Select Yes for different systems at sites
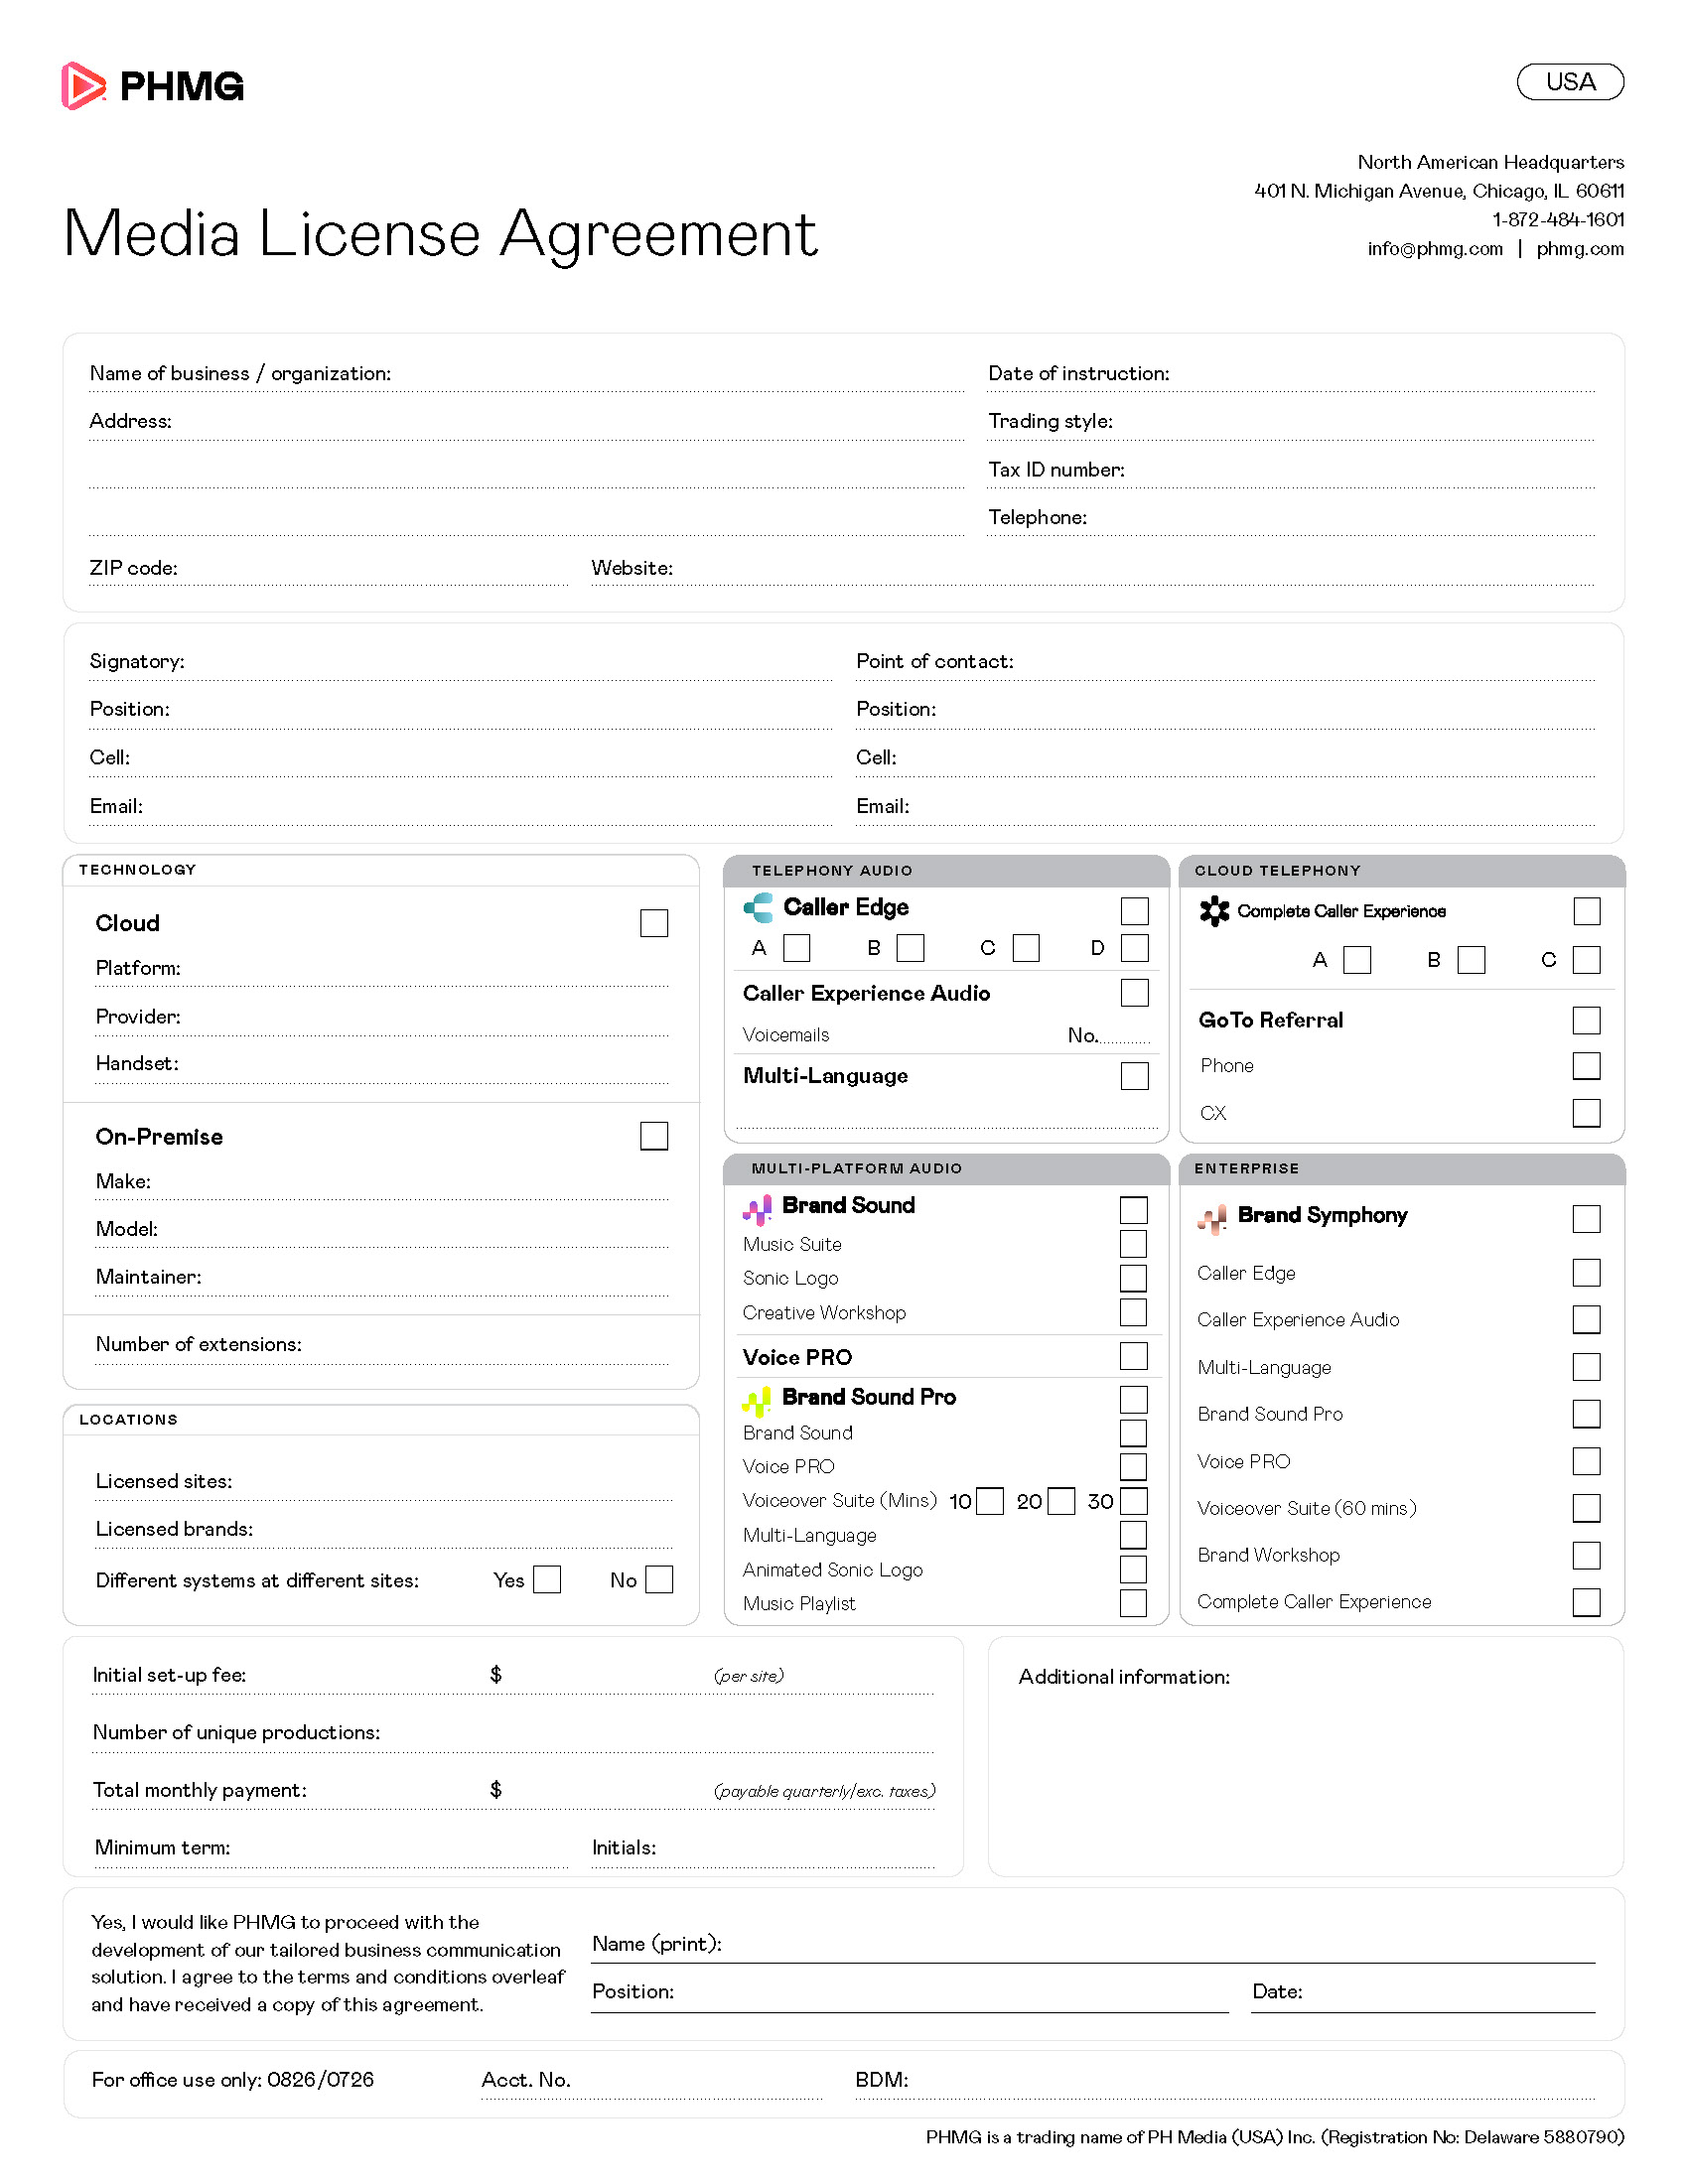Image resolution: width=1688 pixels, height=2184 pixels. point(547,1580)
